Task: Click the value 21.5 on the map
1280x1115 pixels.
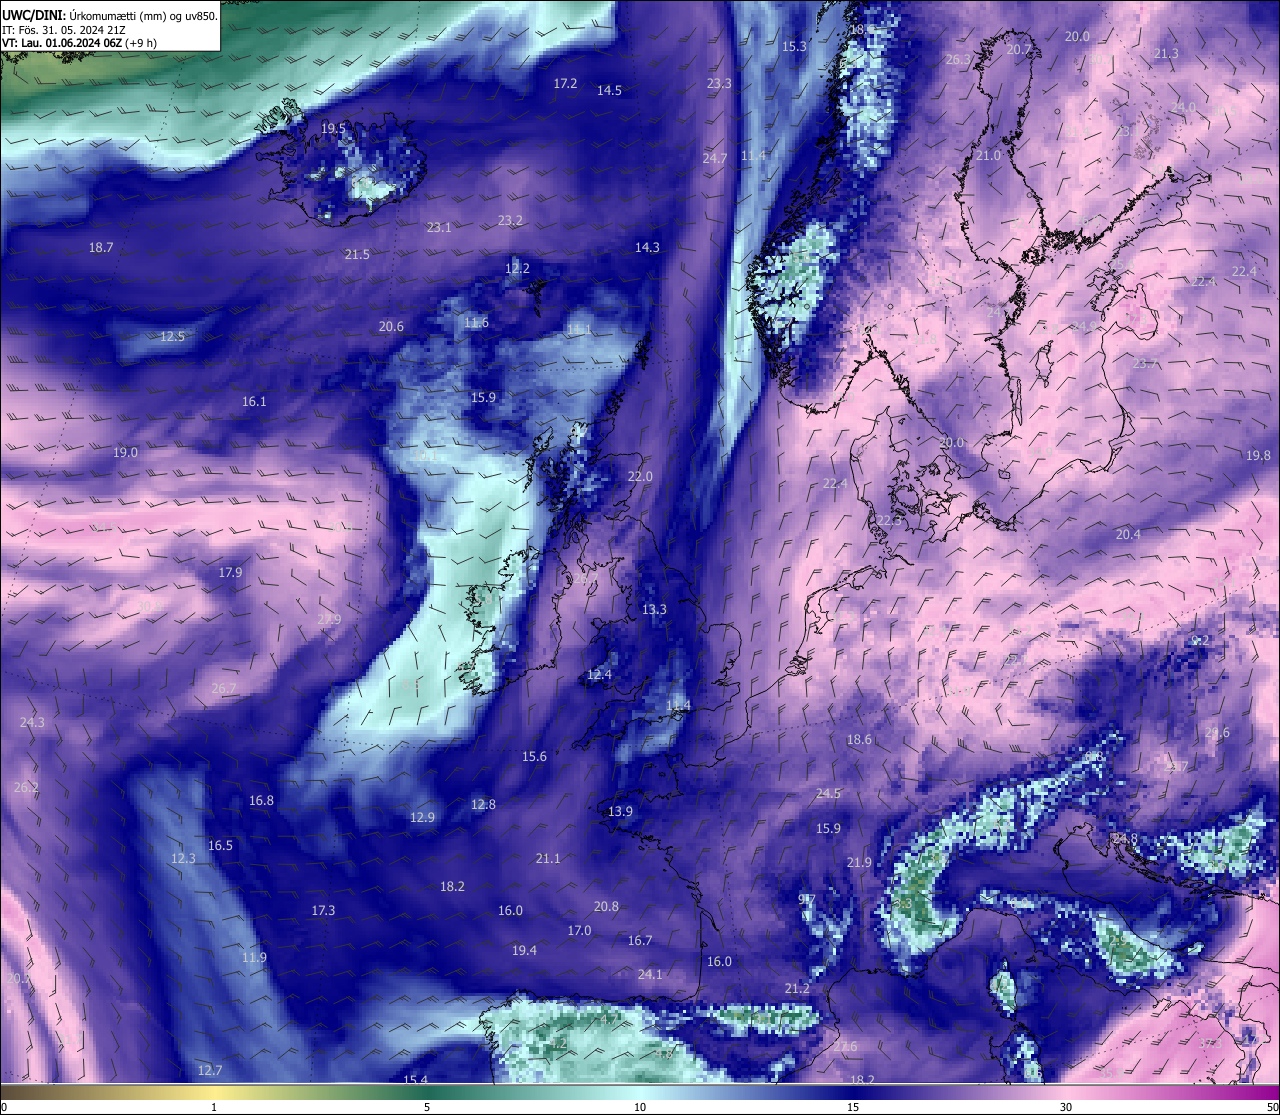Action: point(357,255)
